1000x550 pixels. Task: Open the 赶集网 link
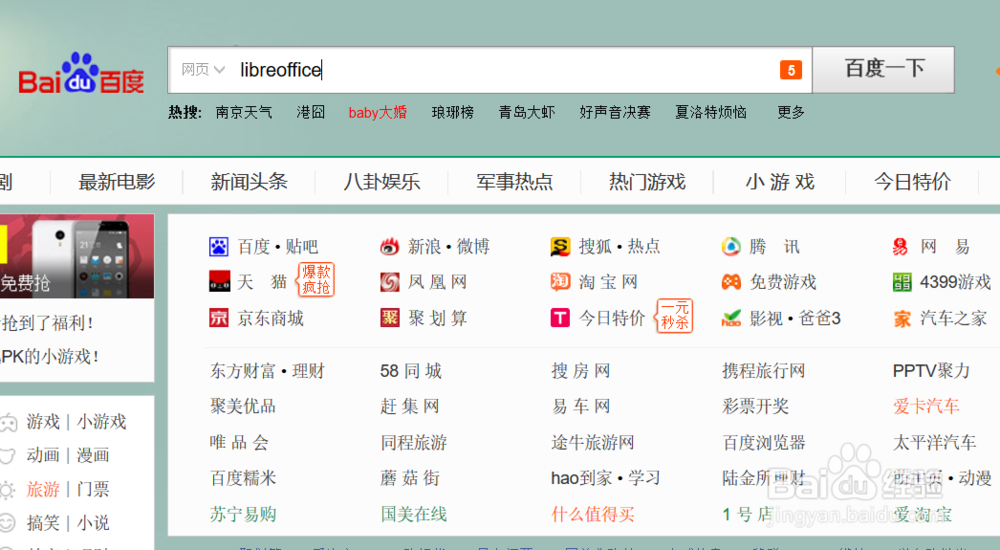click(x=409, y=406)
